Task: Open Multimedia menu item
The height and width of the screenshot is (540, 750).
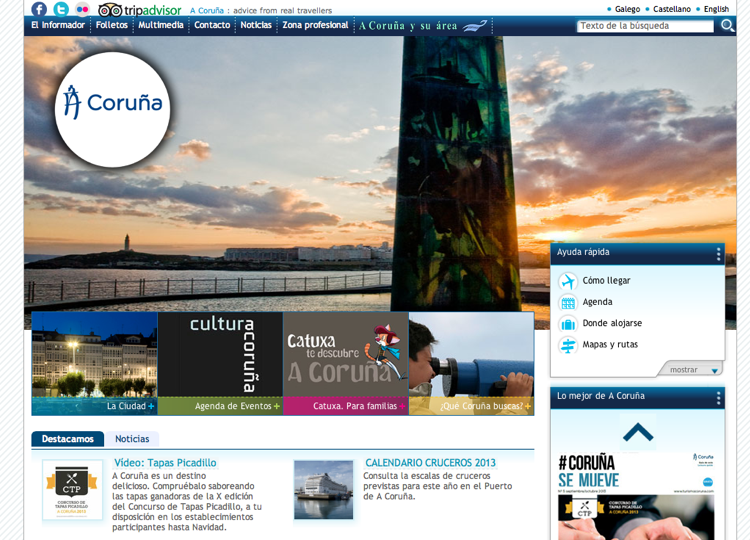Action: coord(161,25)
